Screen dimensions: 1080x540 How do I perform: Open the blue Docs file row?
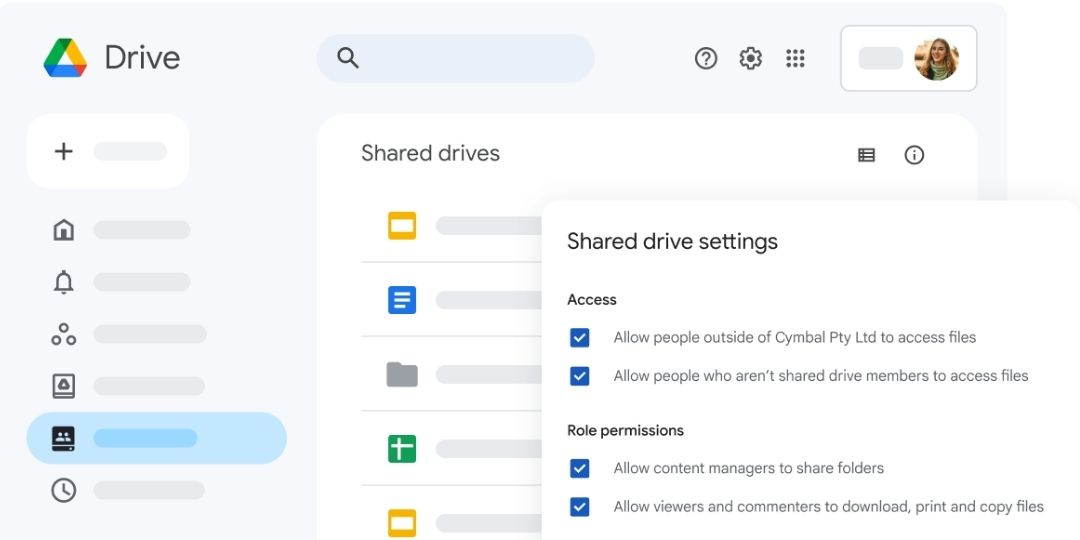[402, 300]
